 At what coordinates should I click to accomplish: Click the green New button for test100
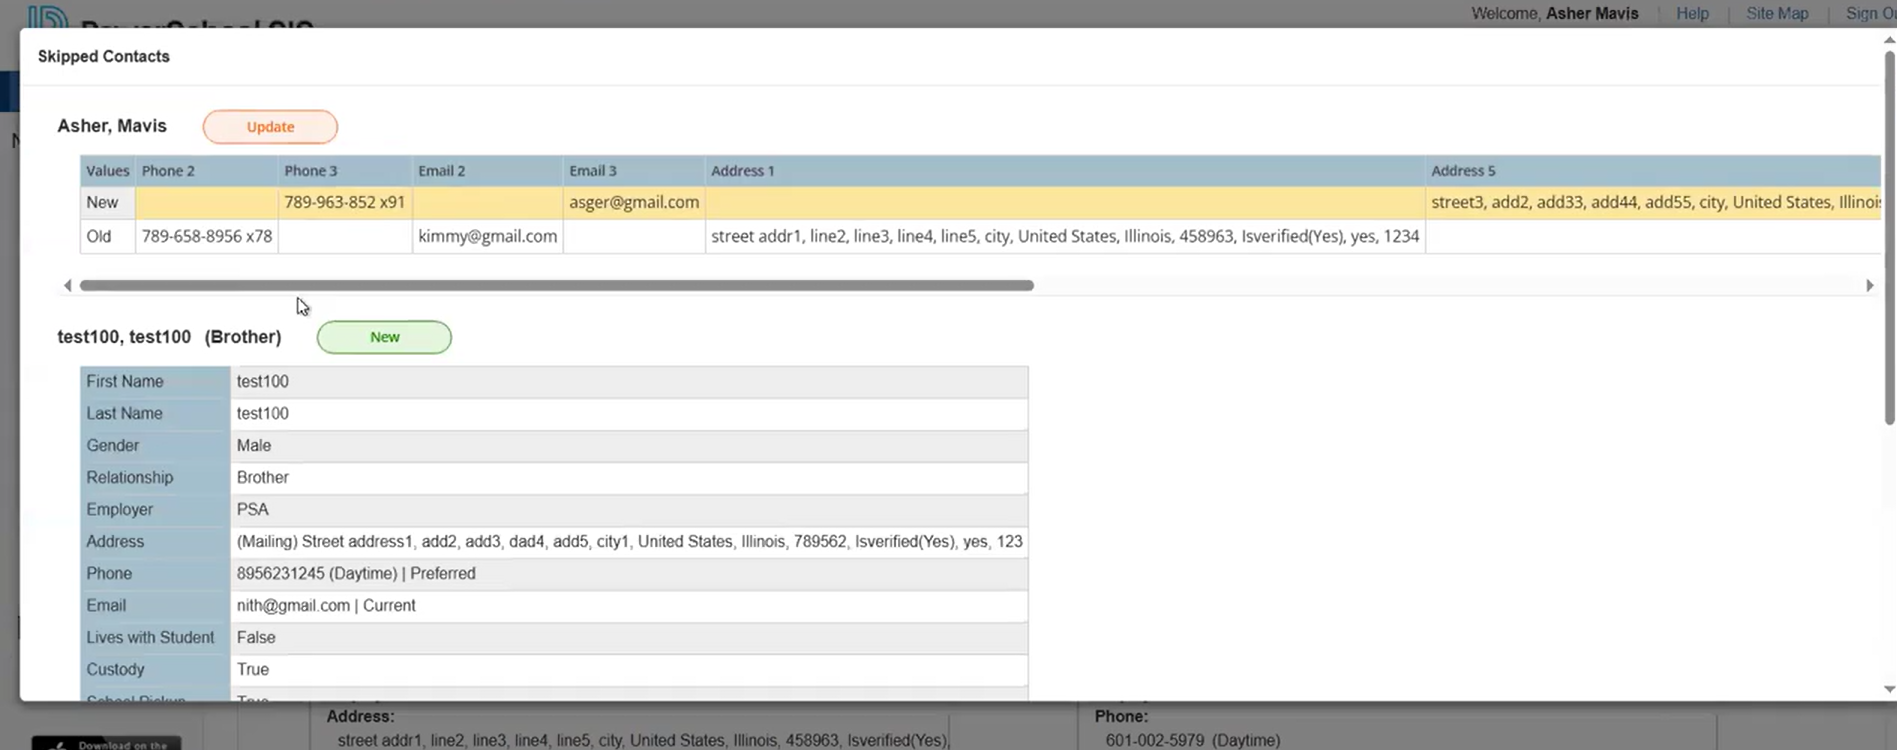click(x=384, y=337)
